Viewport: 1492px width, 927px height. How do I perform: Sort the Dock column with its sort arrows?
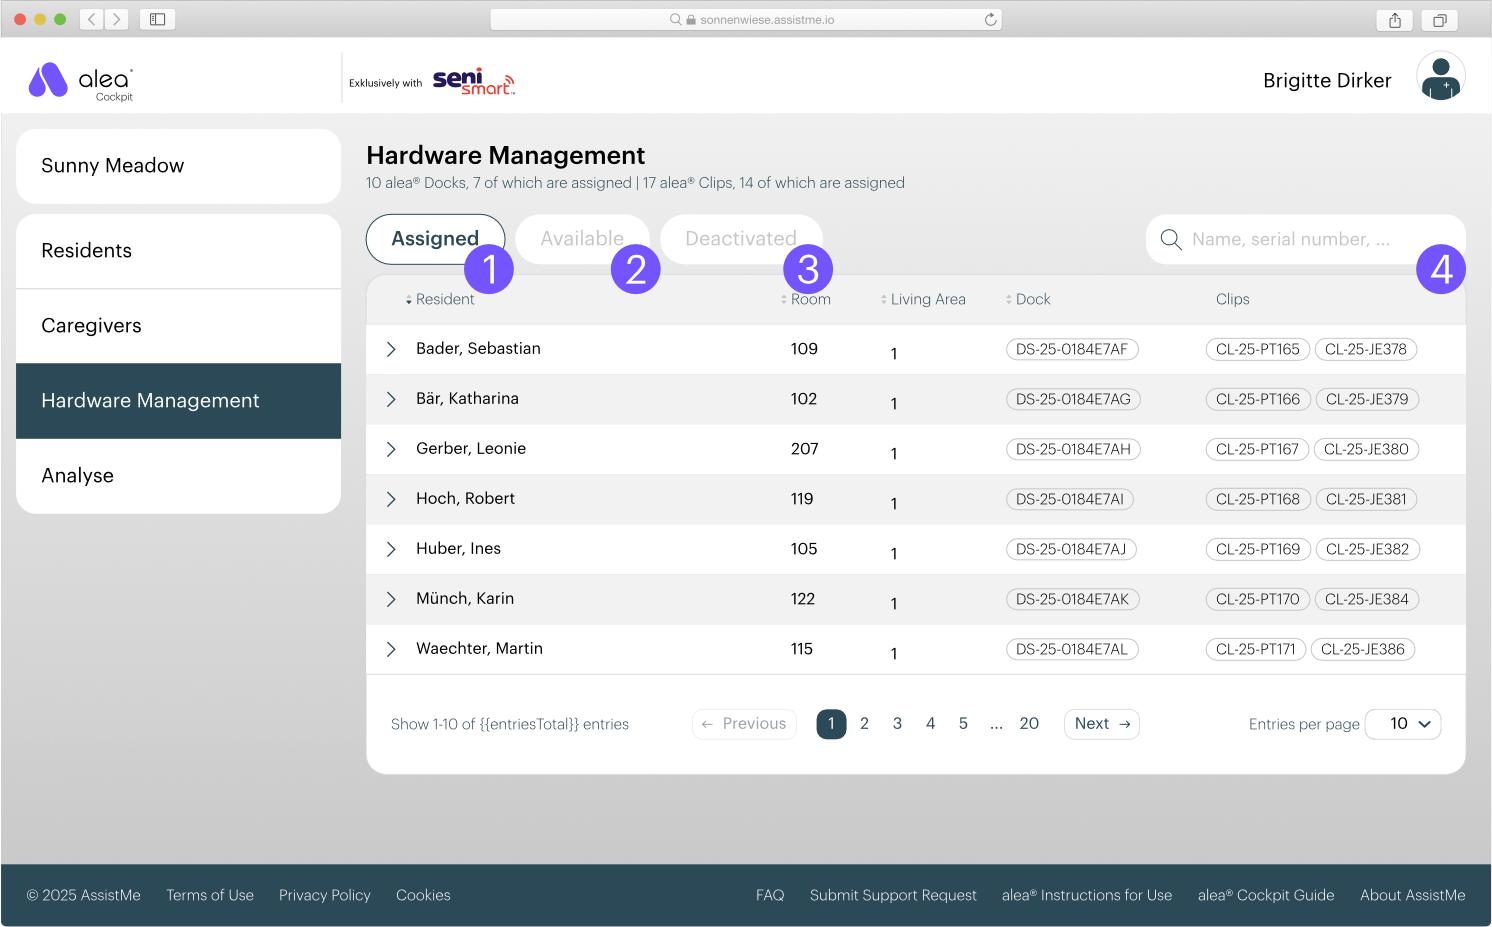[1010, 298]
